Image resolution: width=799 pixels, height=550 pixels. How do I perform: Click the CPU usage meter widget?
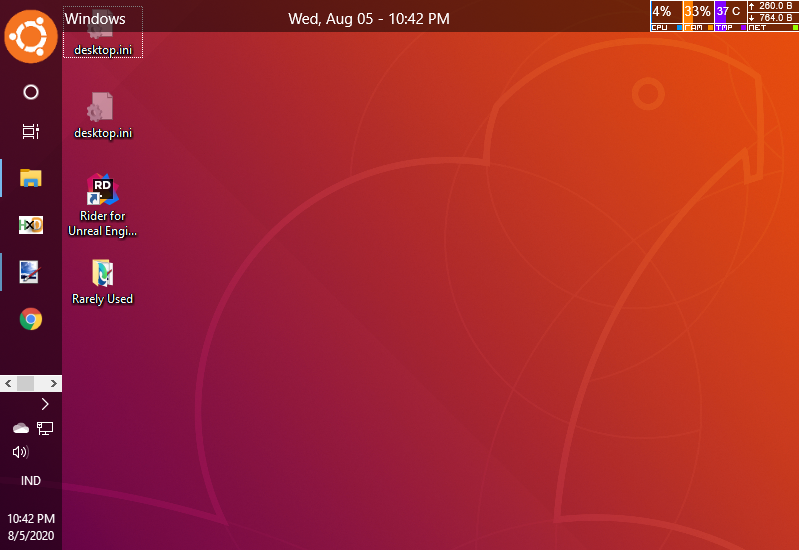[x=667, y=16]
